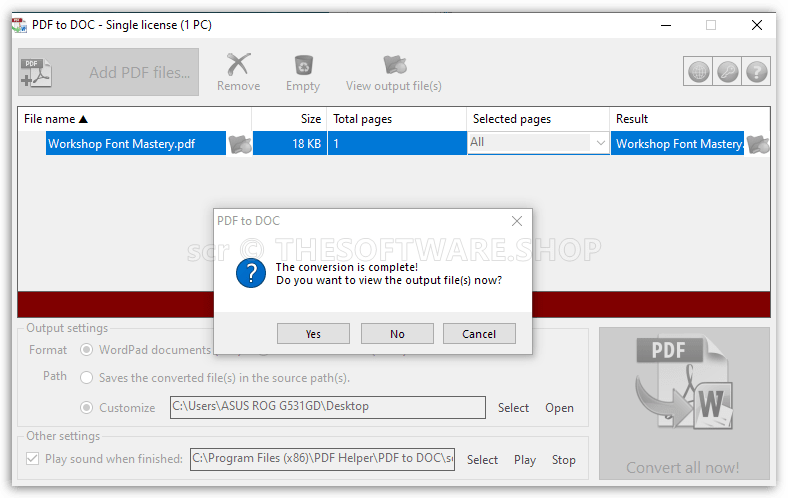Click the Selected pages column header
Image resolution: width=788 pixels, height=498 pixels.
point(538,119)
